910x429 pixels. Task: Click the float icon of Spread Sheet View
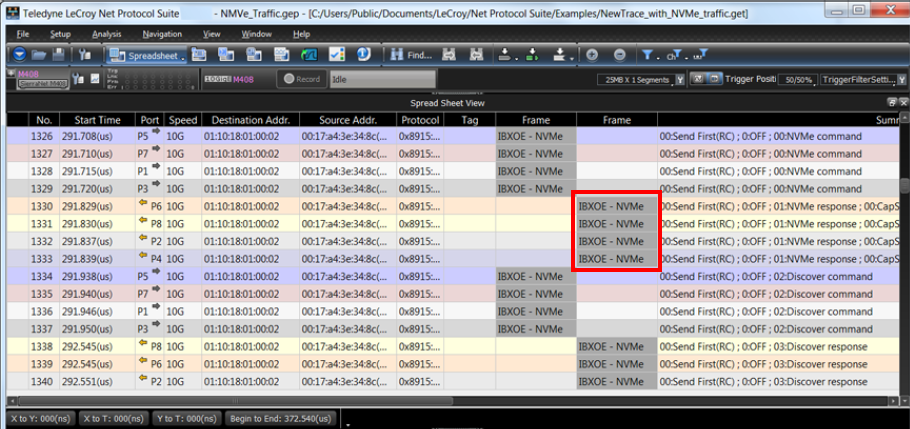pyautogui.click(x=892, y=102)
